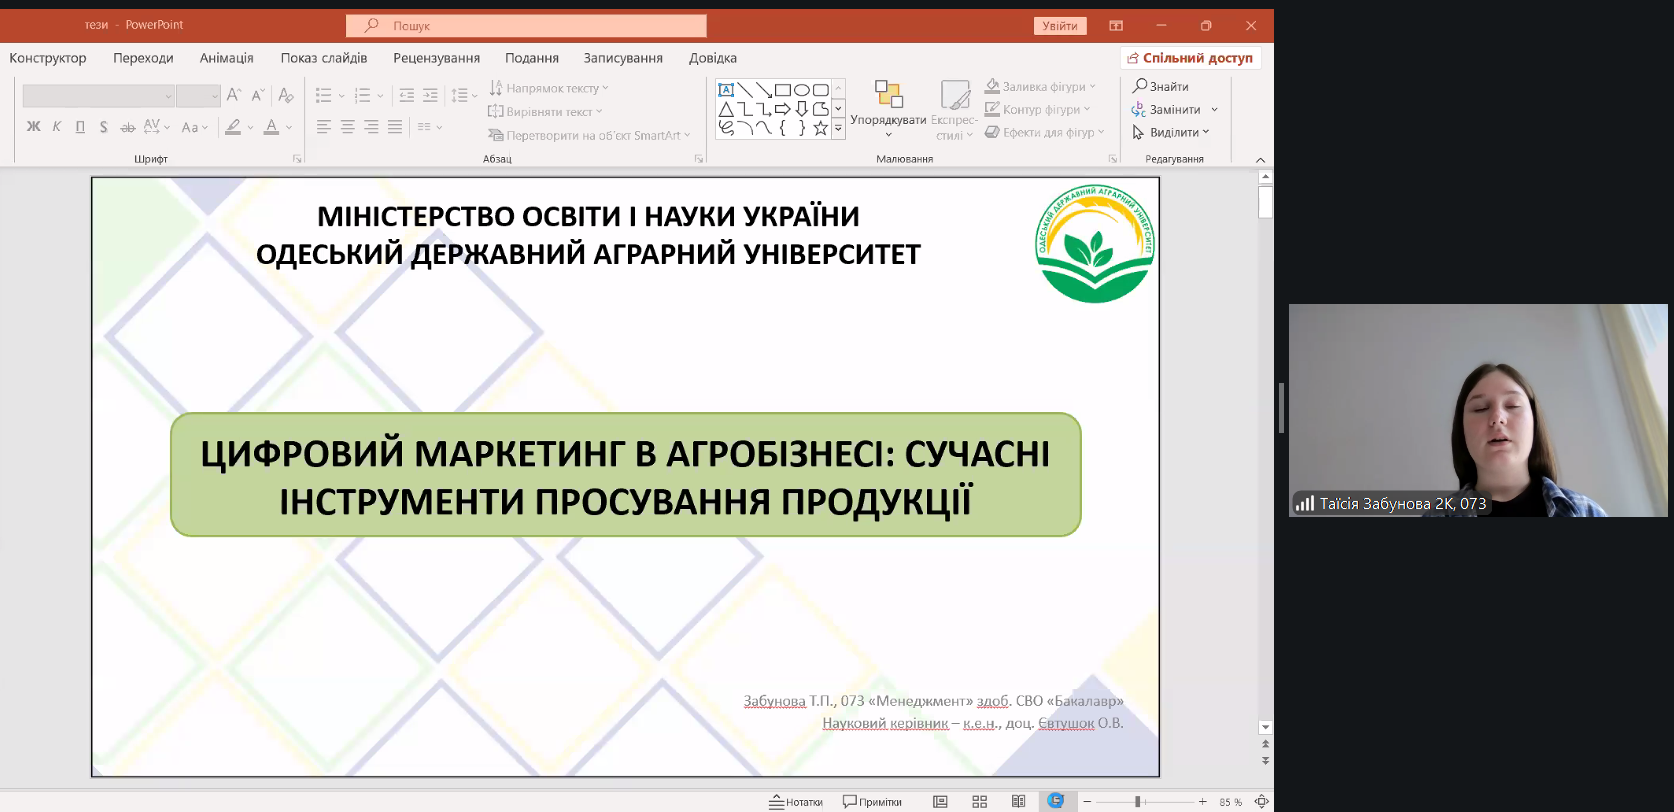Screen dimensions: 1674x812
Task: Select the text box shape tool
Action: (x=727, y=90)
